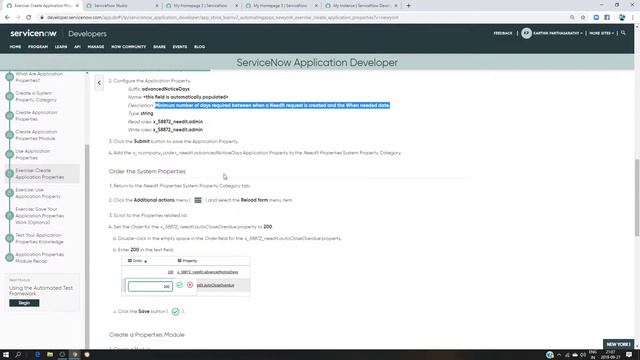Click the Additional actions hamburger image
The width and height of the screenshot is (640, 360).
[x=198, y=200]
